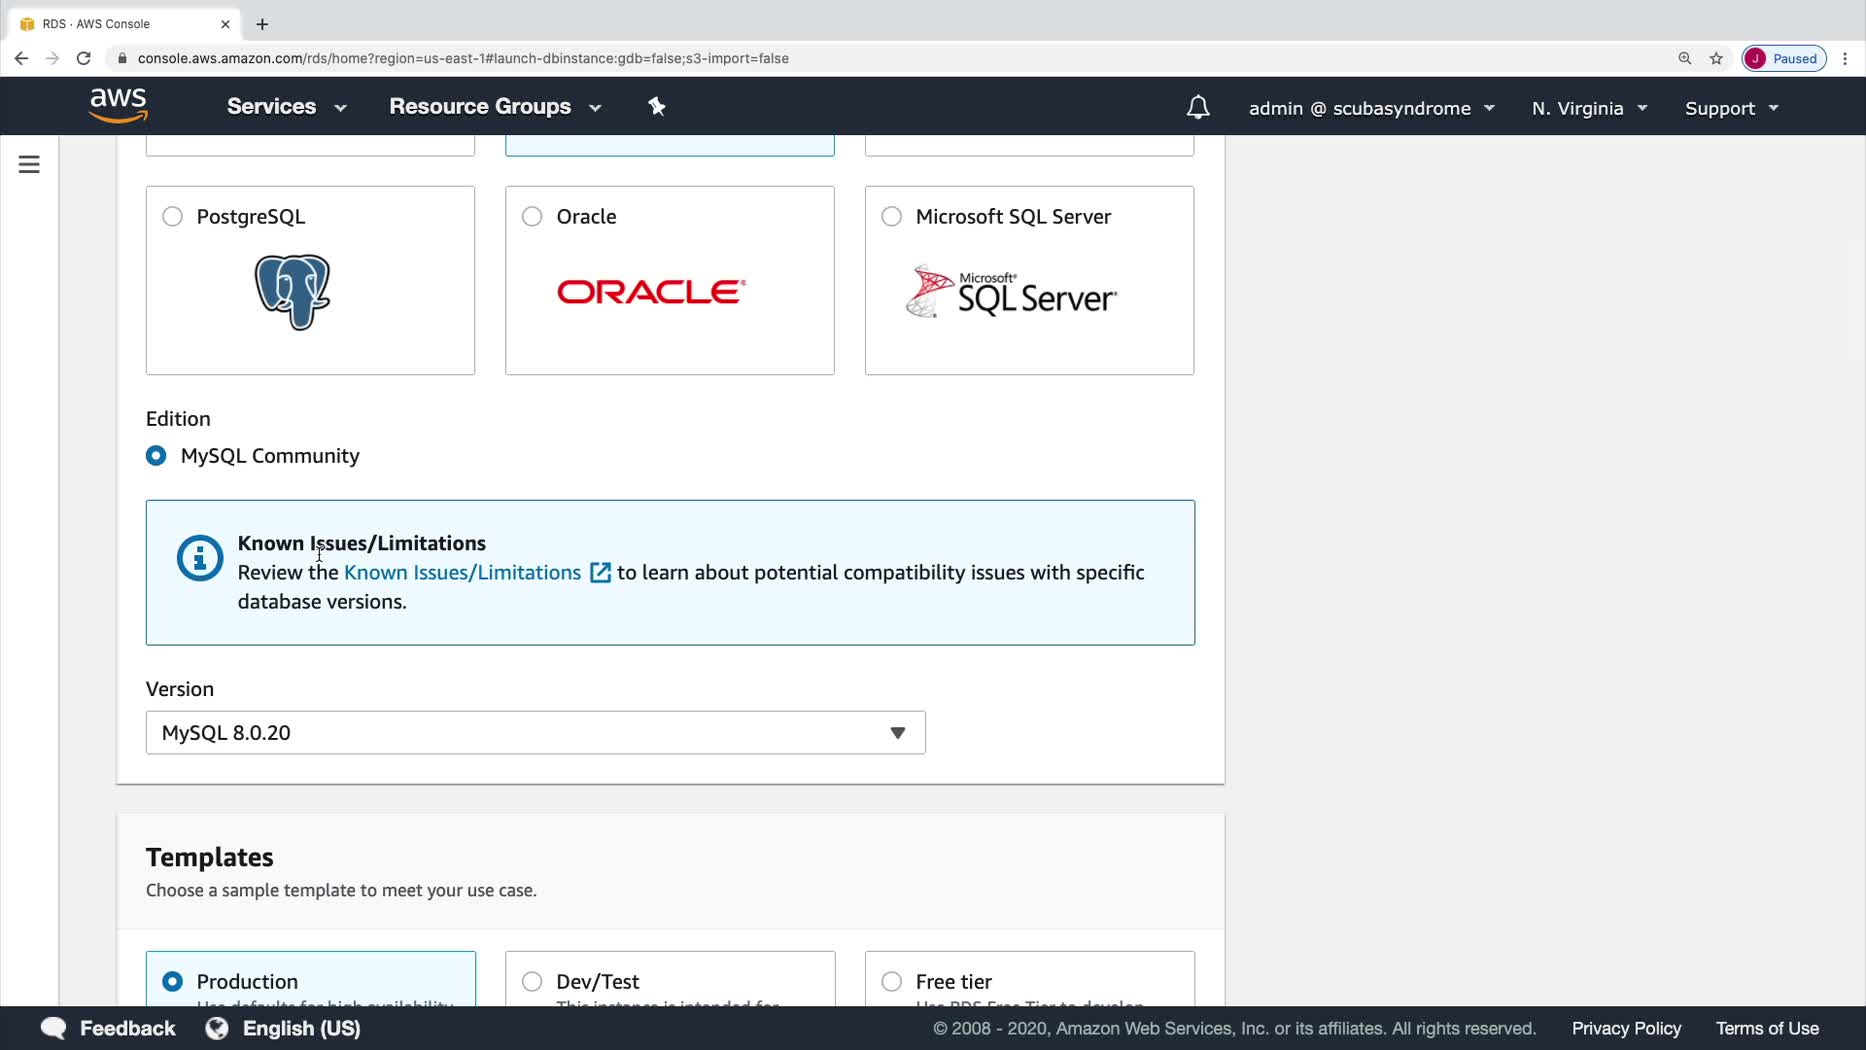The height and width of the screenshot is (1050, 1866).
Task: Select the PostgreSQL engine option
Action: (173, 217)
